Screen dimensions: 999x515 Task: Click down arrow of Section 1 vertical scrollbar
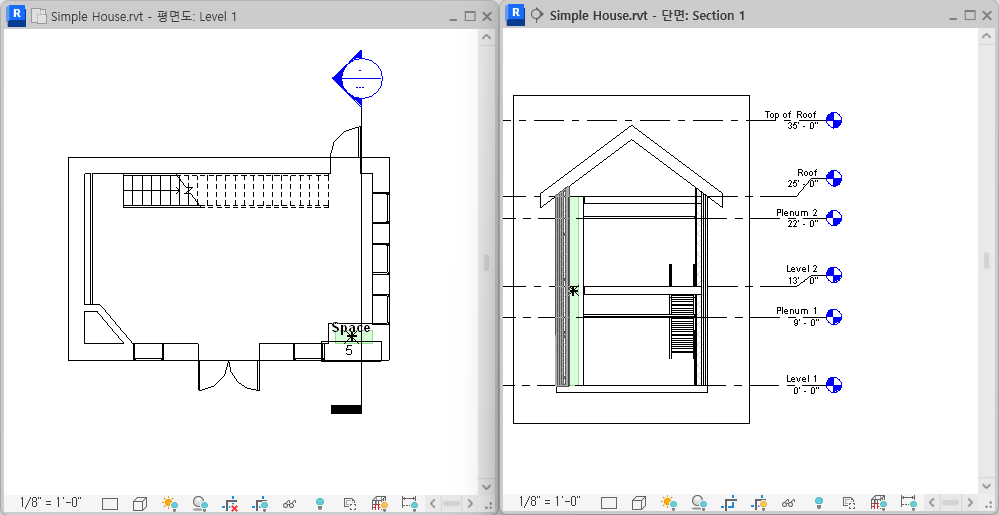[x=986, y=487]
